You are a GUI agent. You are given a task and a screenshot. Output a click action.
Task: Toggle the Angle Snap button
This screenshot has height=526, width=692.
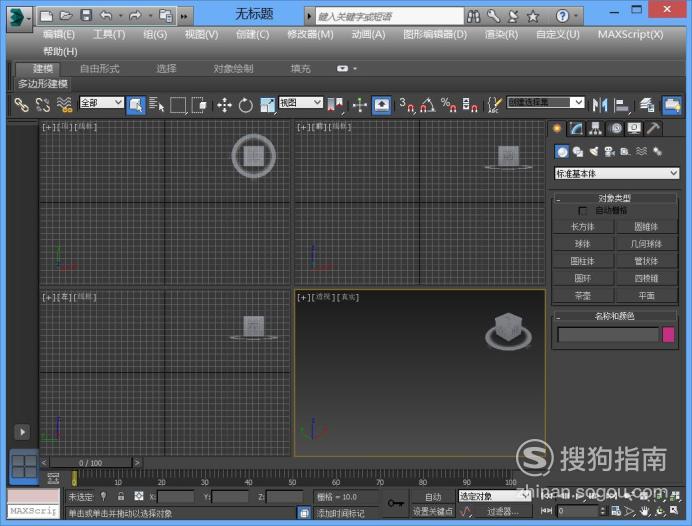(x=427, y=105)
